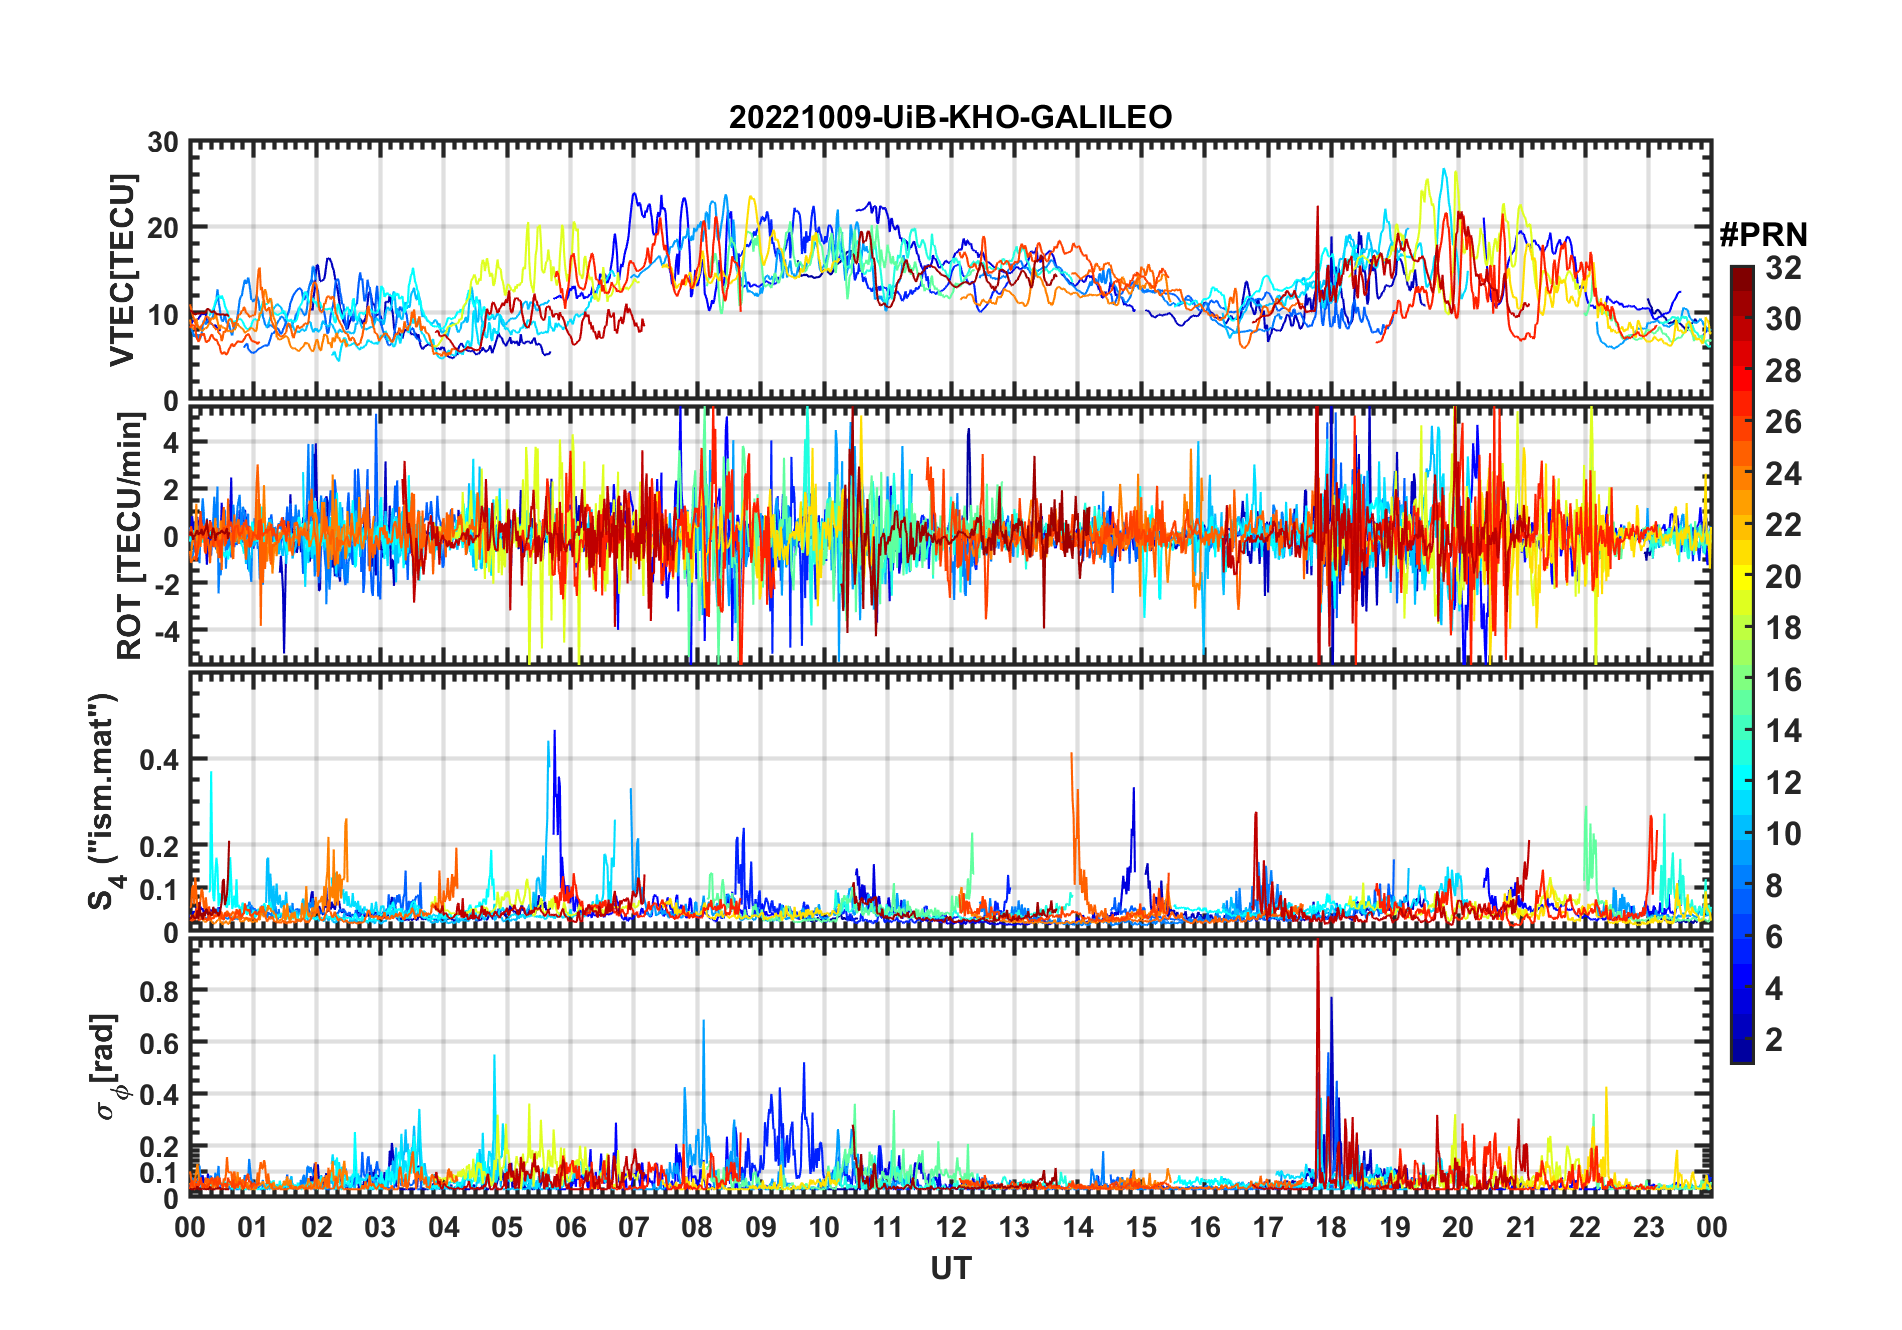Click the "4" tick on the ROT axis
The height and width of the screenshot is (1330, 1902).
click(172, 443)
